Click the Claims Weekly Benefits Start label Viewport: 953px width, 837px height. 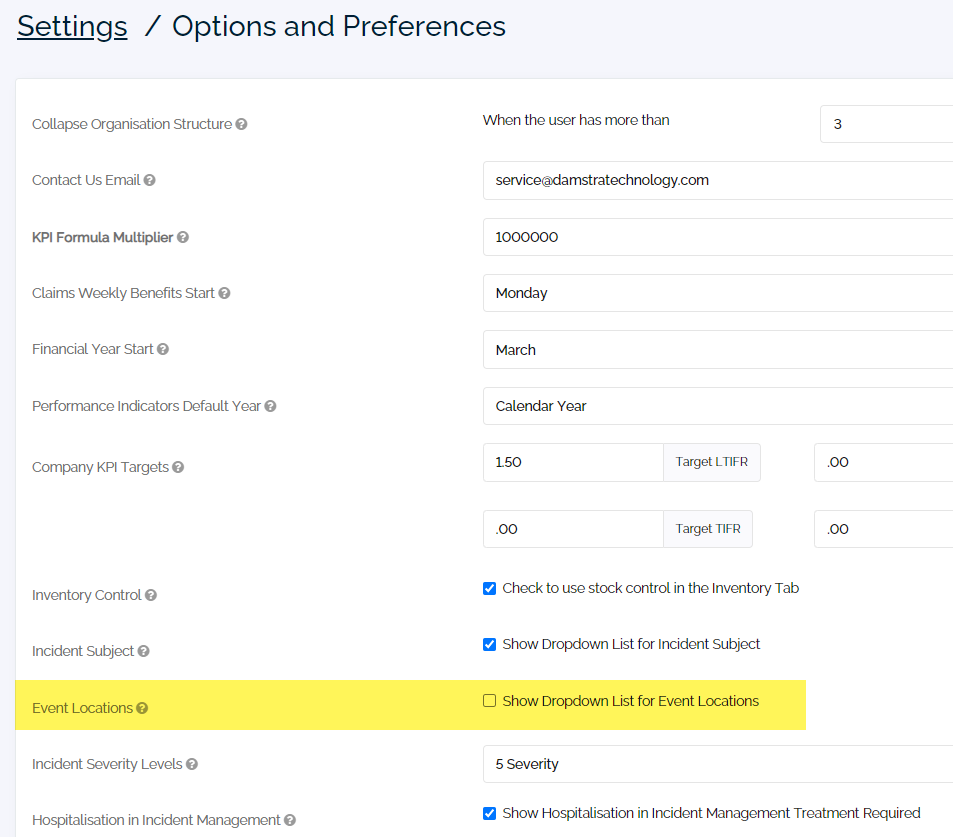123,294
